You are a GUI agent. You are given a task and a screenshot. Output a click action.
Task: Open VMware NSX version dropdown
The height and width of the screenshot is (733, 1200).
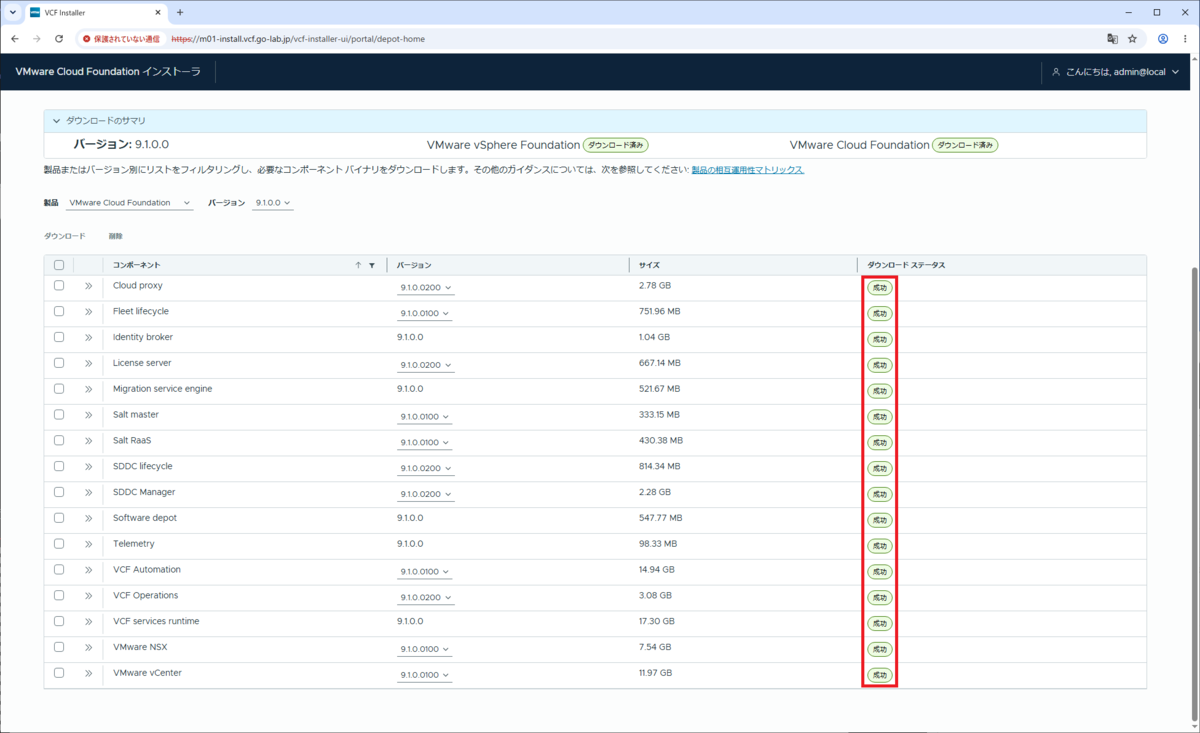426,650
